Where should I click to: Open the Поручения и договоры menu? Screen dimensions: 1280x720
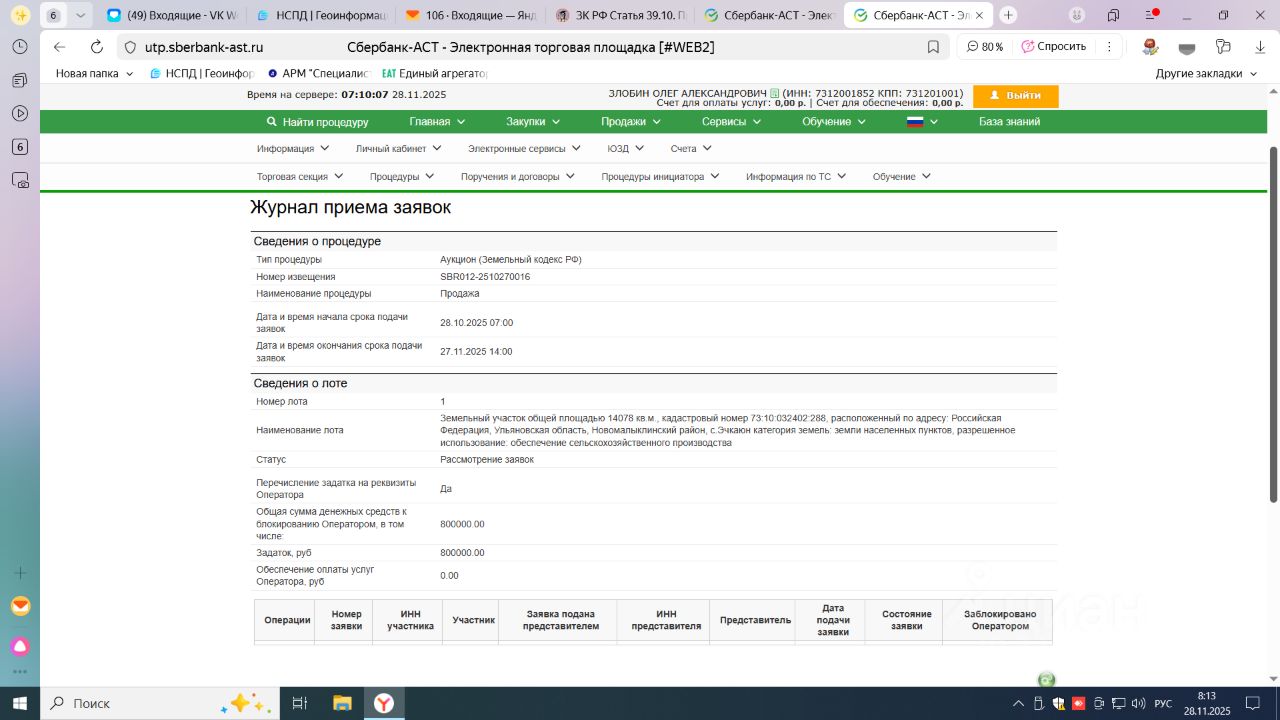click(517, 176)
